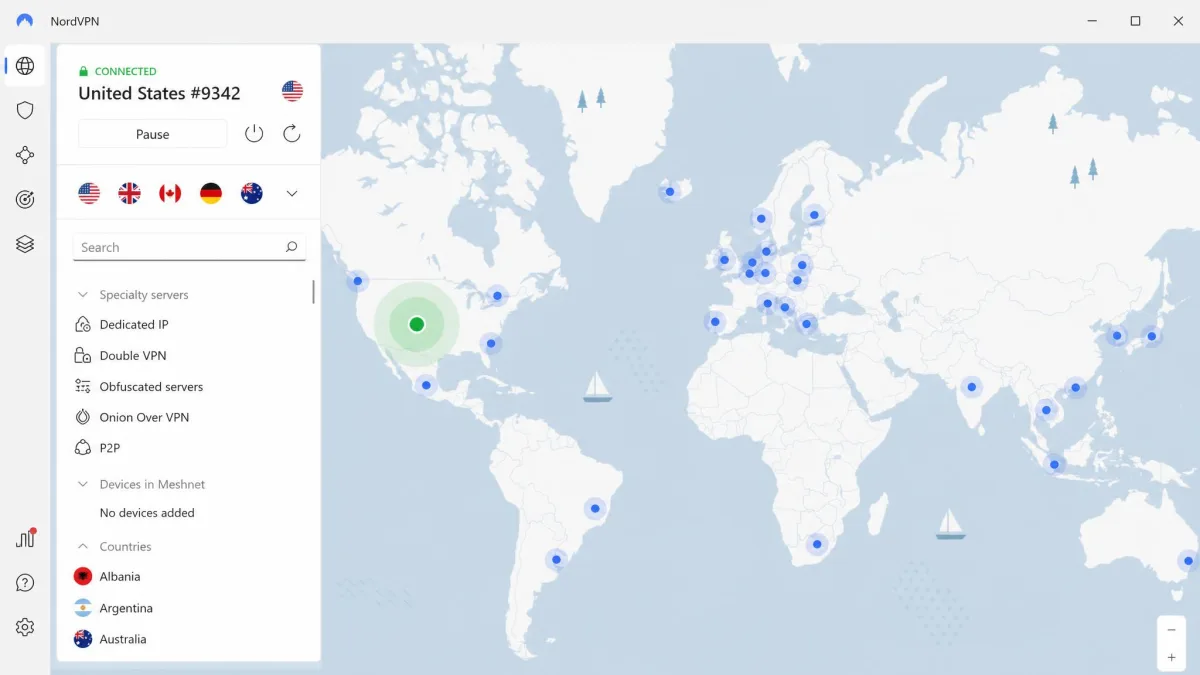Click the Albania flag icon
1200x675 pixels.
point(83,576)
